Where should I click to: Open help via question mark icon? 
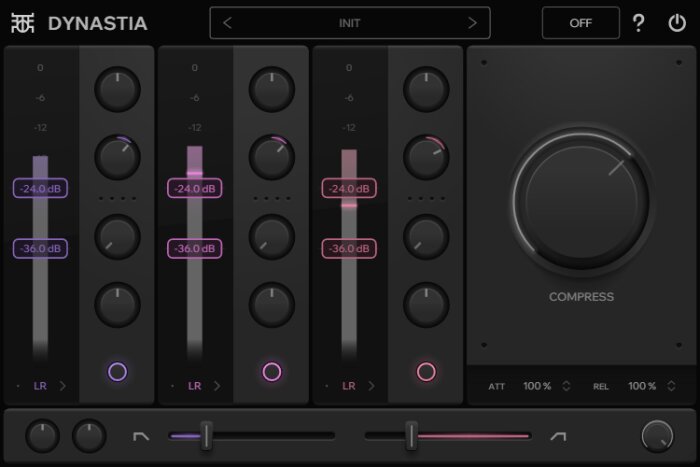(x=638, y=23)
